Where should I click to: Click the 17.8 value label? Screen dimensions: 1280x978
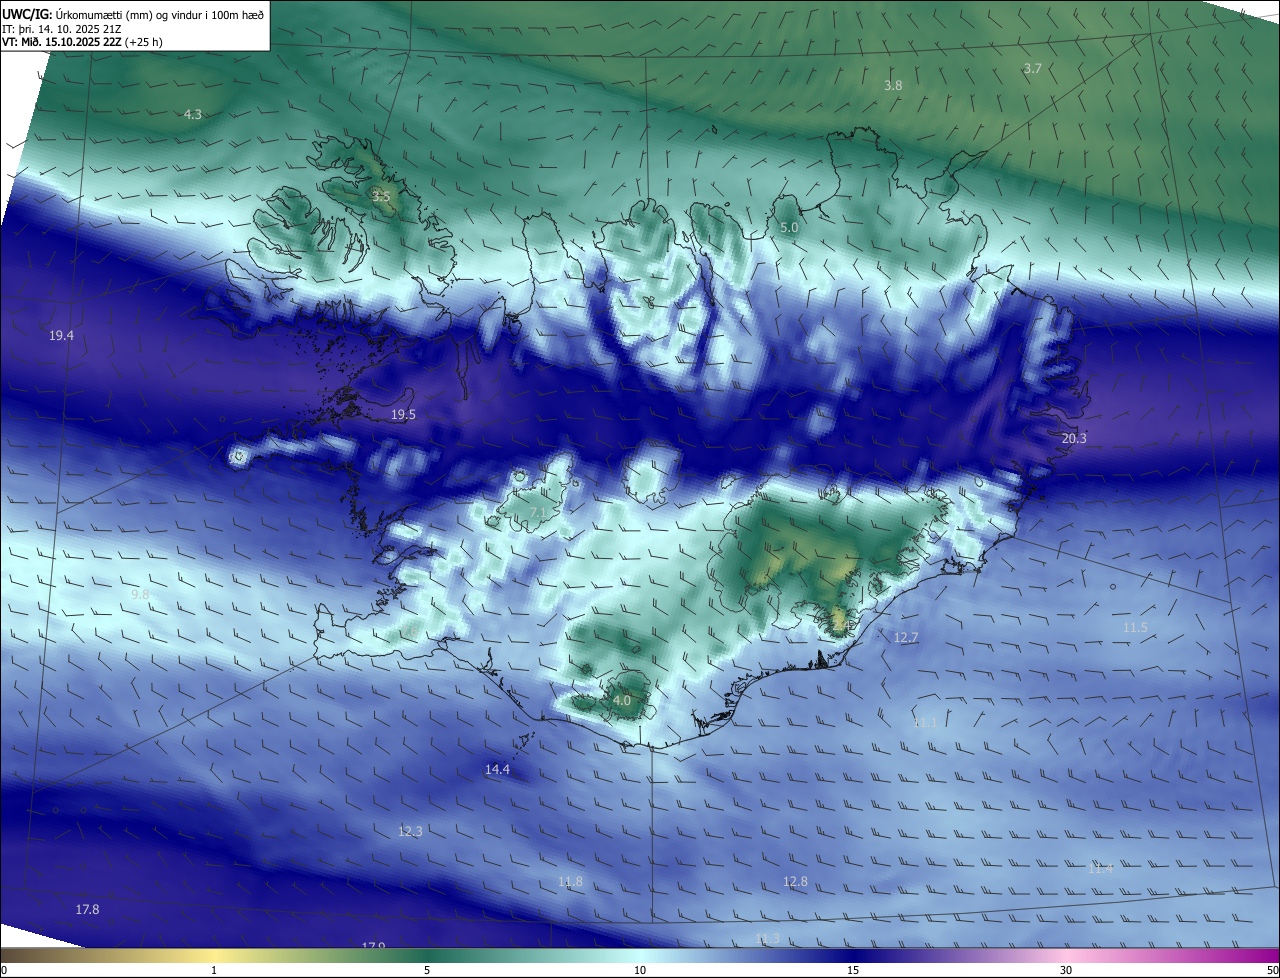[87, 909]
